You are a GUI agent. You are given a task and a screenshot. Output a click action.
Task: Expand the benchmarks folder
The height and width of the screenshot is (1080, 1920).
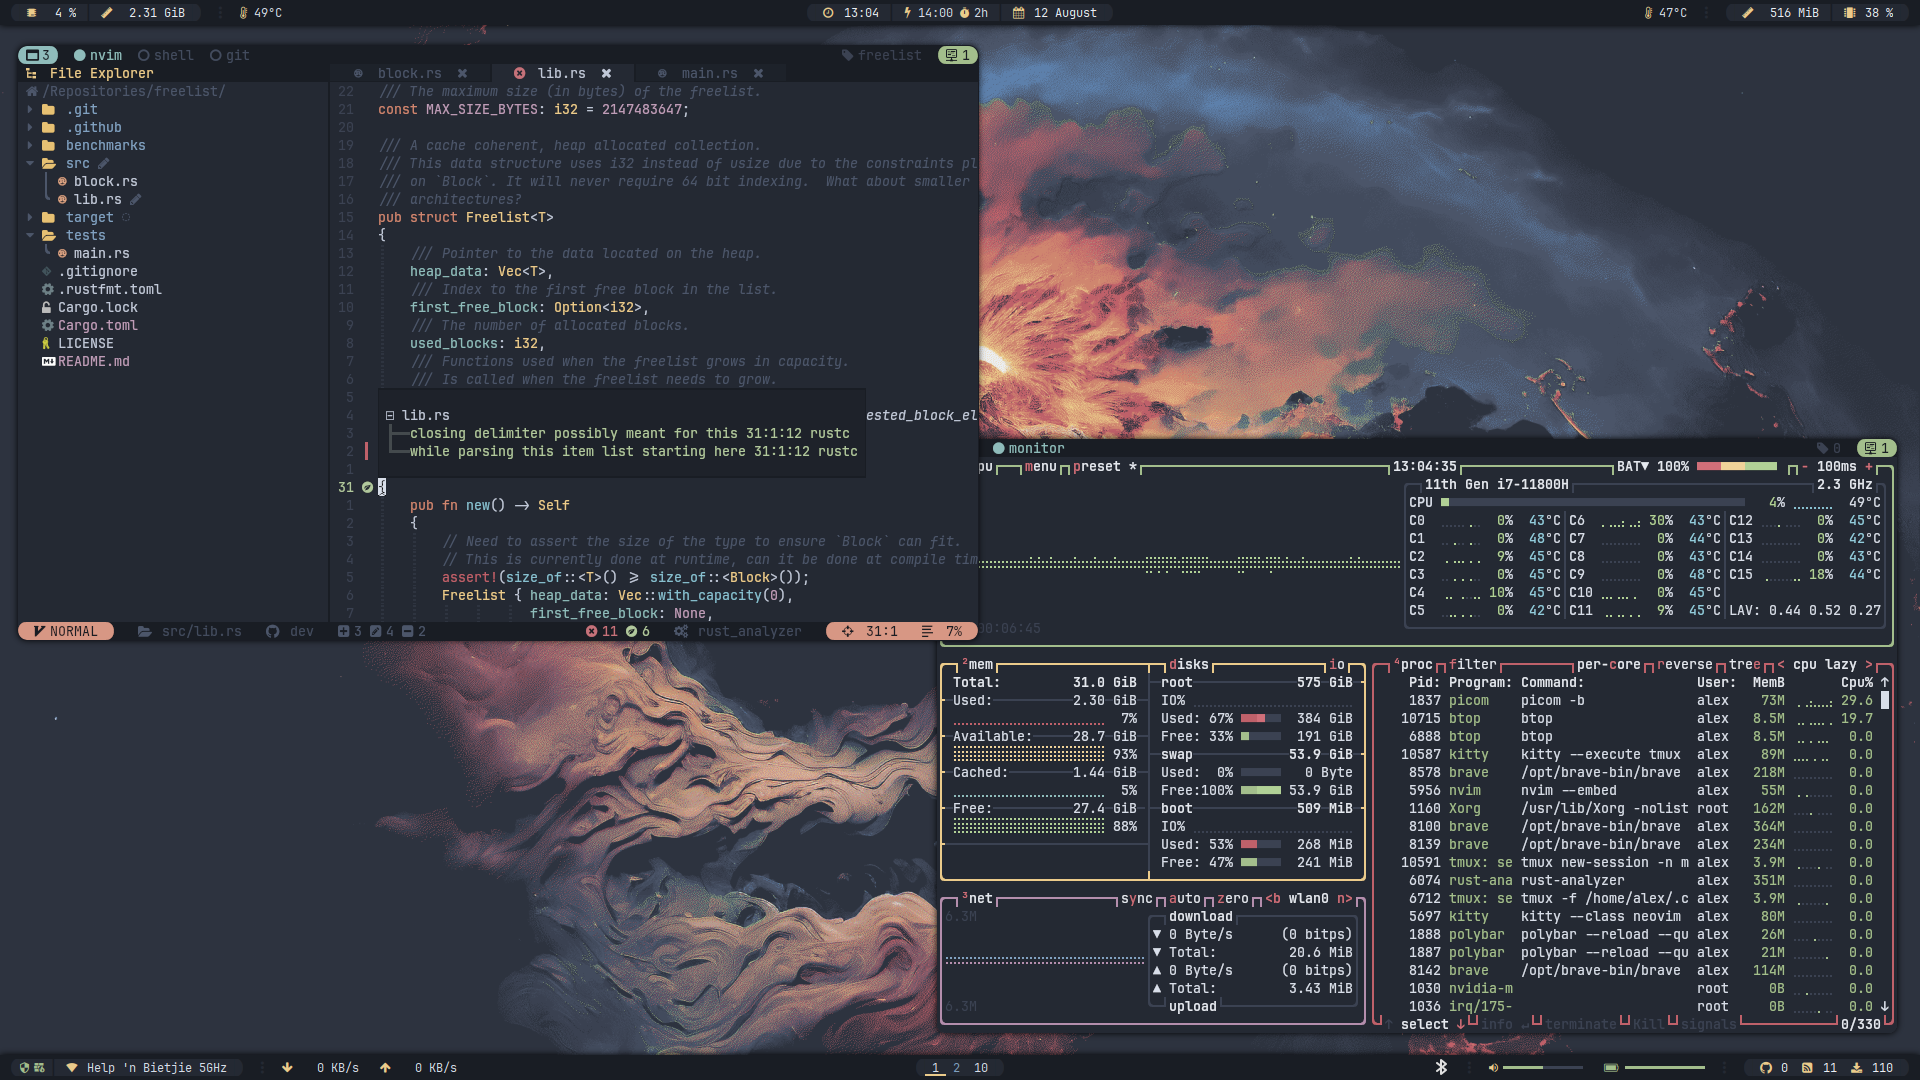click(x=105, y=145)
